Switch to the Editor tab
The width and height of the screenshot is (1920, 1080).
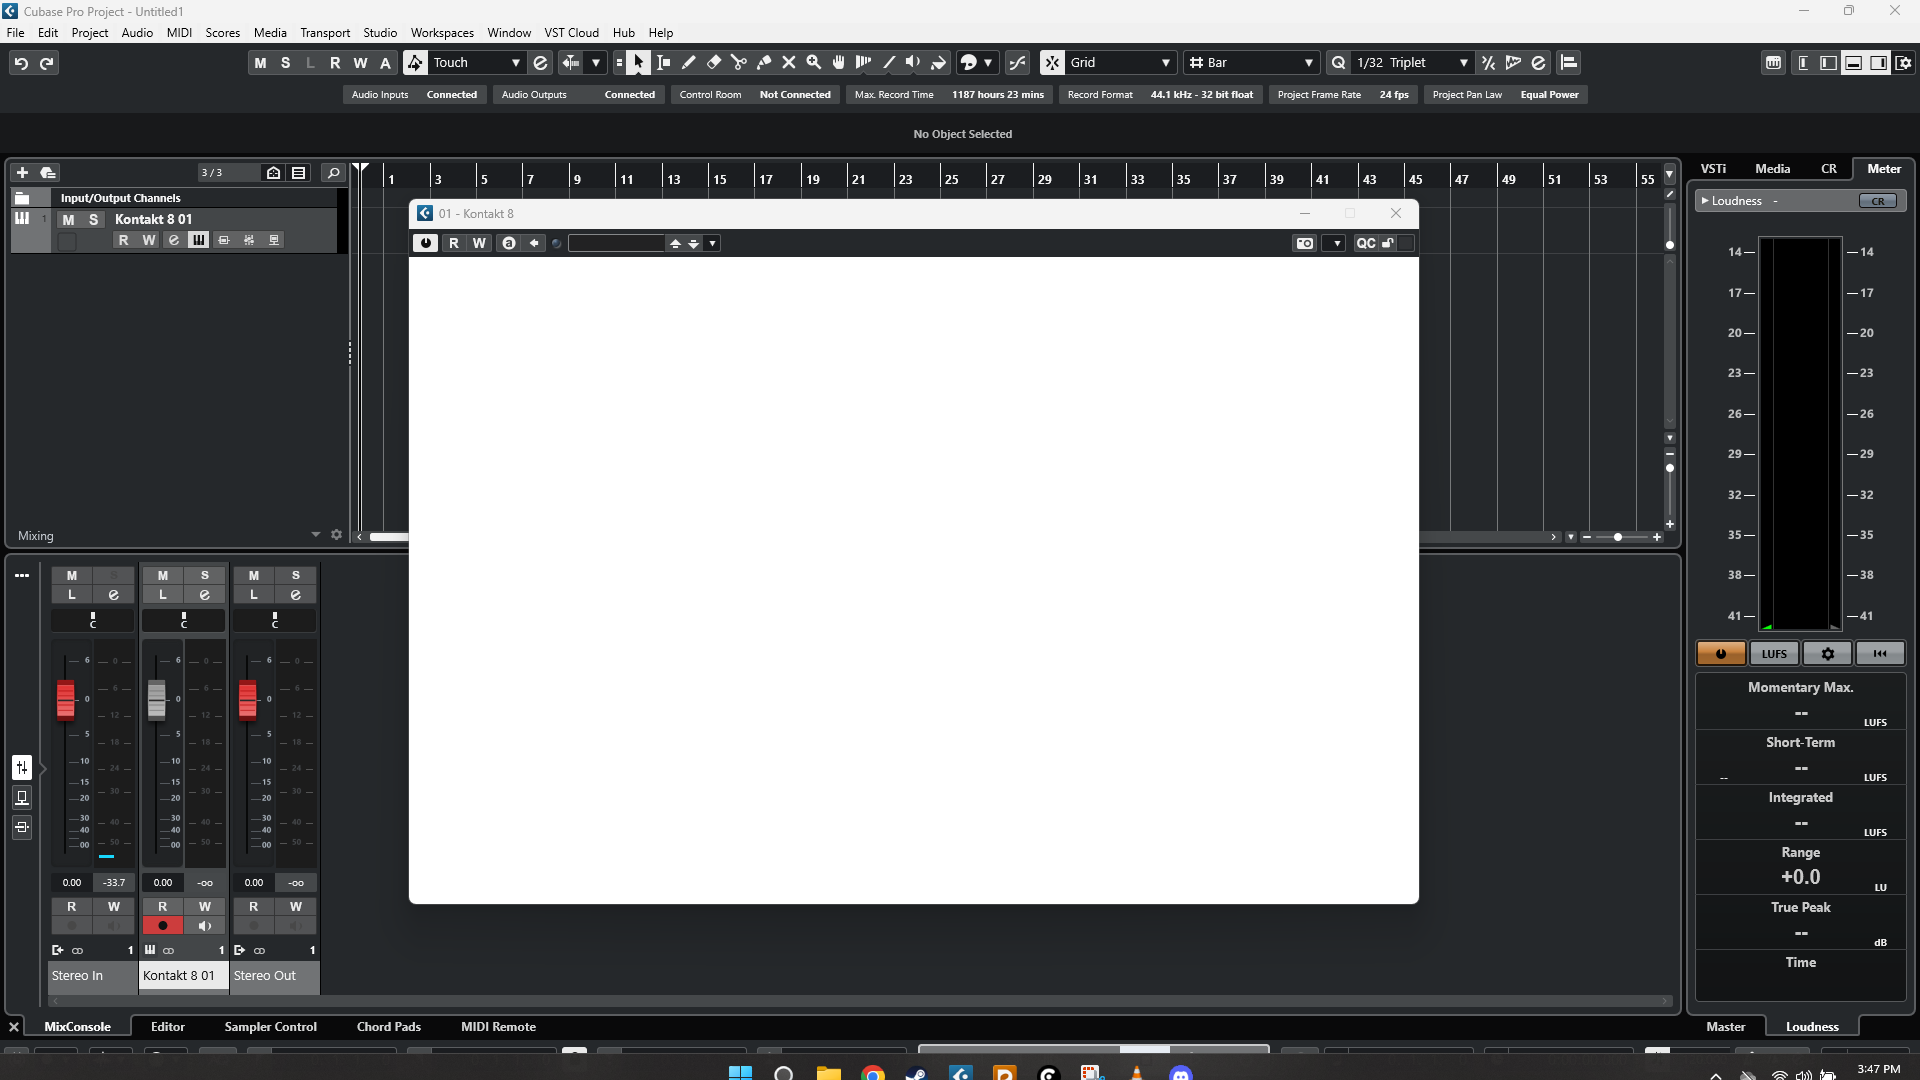coord(167,1026)
